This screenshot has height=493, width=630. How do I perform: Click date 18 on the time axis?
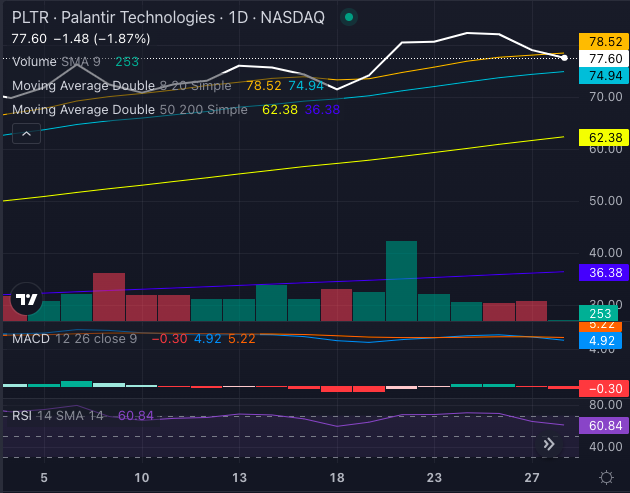click(337, 477)
